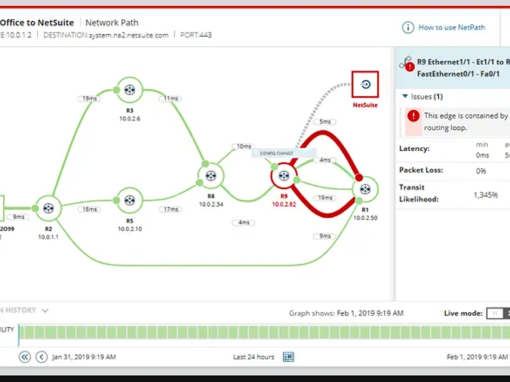Select the red R9 router node
The image size is (510, 382).
coord(284,176)
